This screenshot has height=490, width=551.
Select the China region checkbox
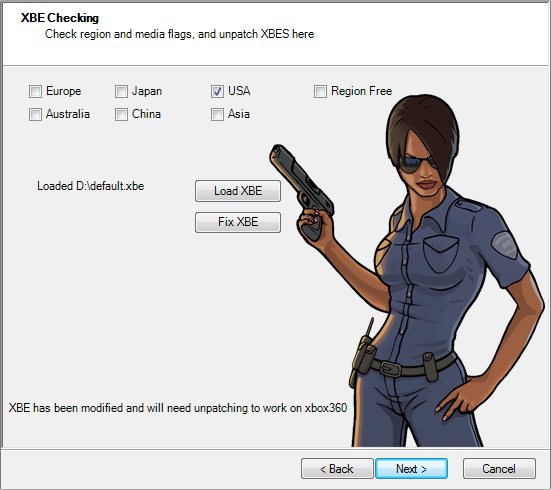point(121,114)
